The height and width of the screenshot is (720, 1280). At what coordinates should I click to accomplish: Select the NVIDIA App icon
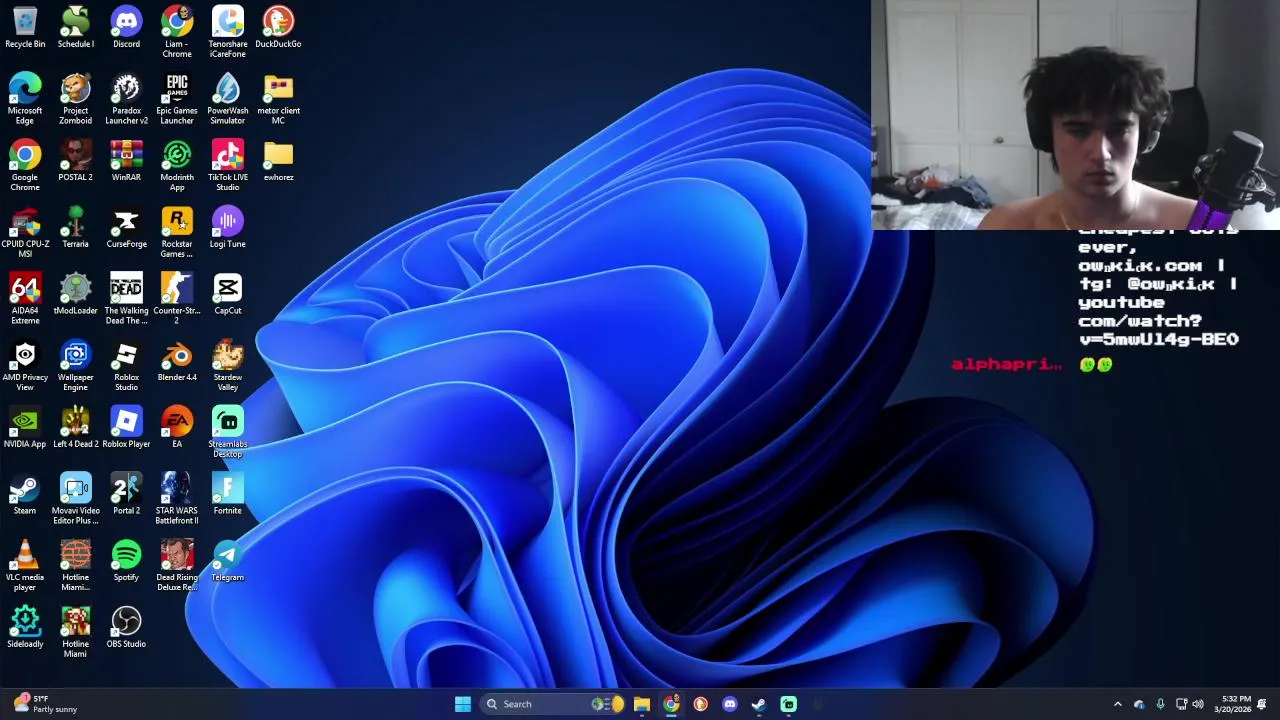click(x=25, y=428)
